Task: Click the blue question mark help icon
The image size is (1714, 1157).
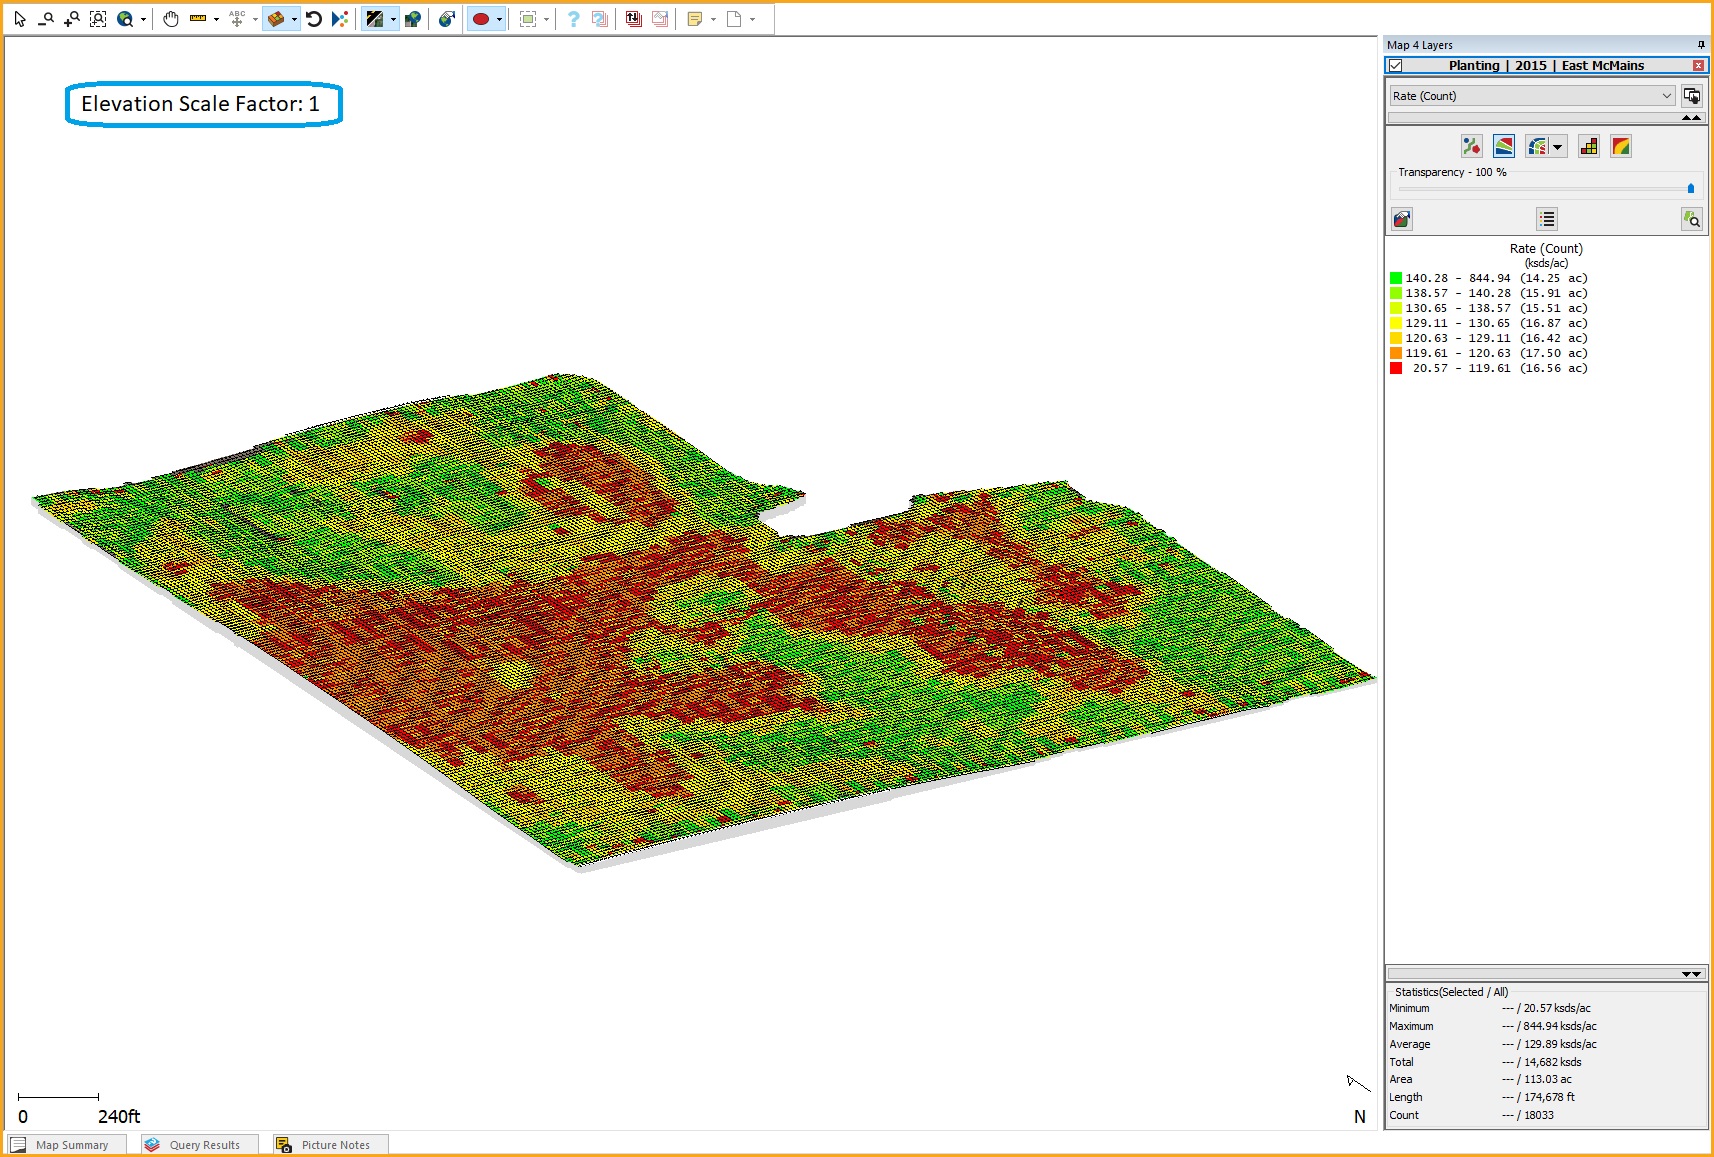Action: (x=573, y=19)
